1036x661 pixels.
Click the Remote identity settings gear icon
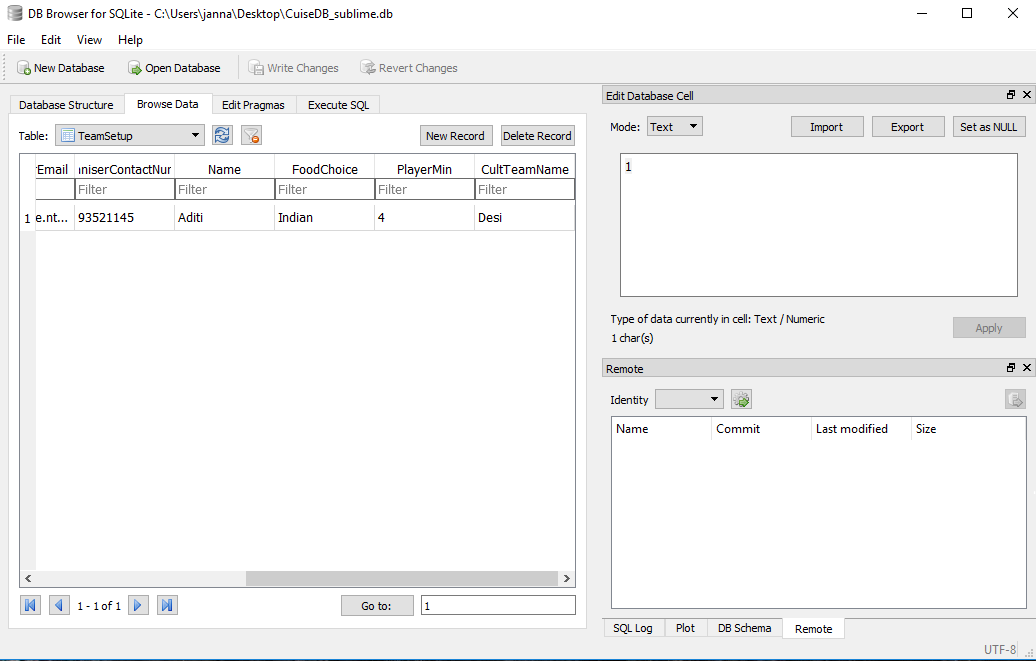click(x=741, y=399)
